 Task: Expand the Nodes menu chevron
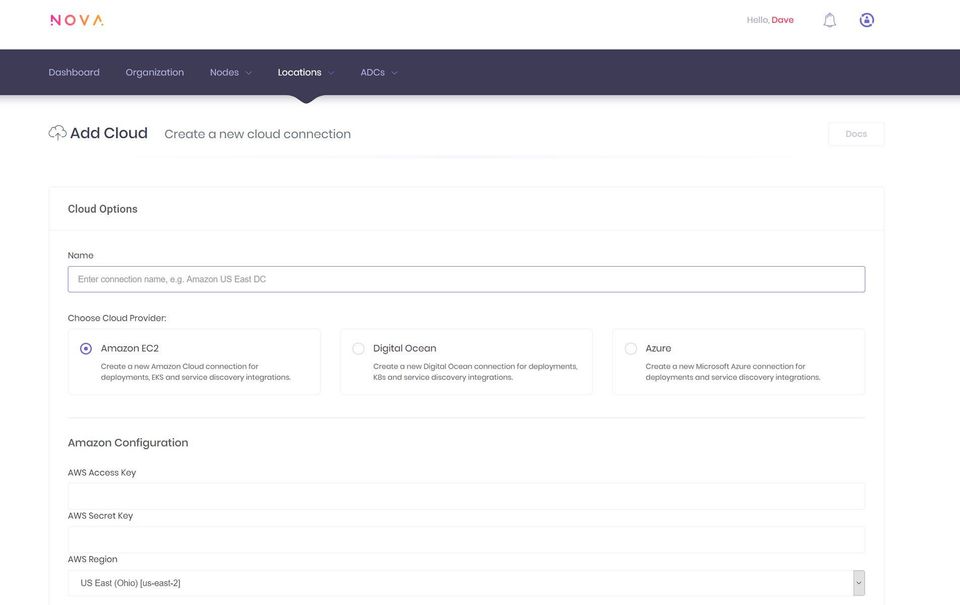tap(249, 73)
